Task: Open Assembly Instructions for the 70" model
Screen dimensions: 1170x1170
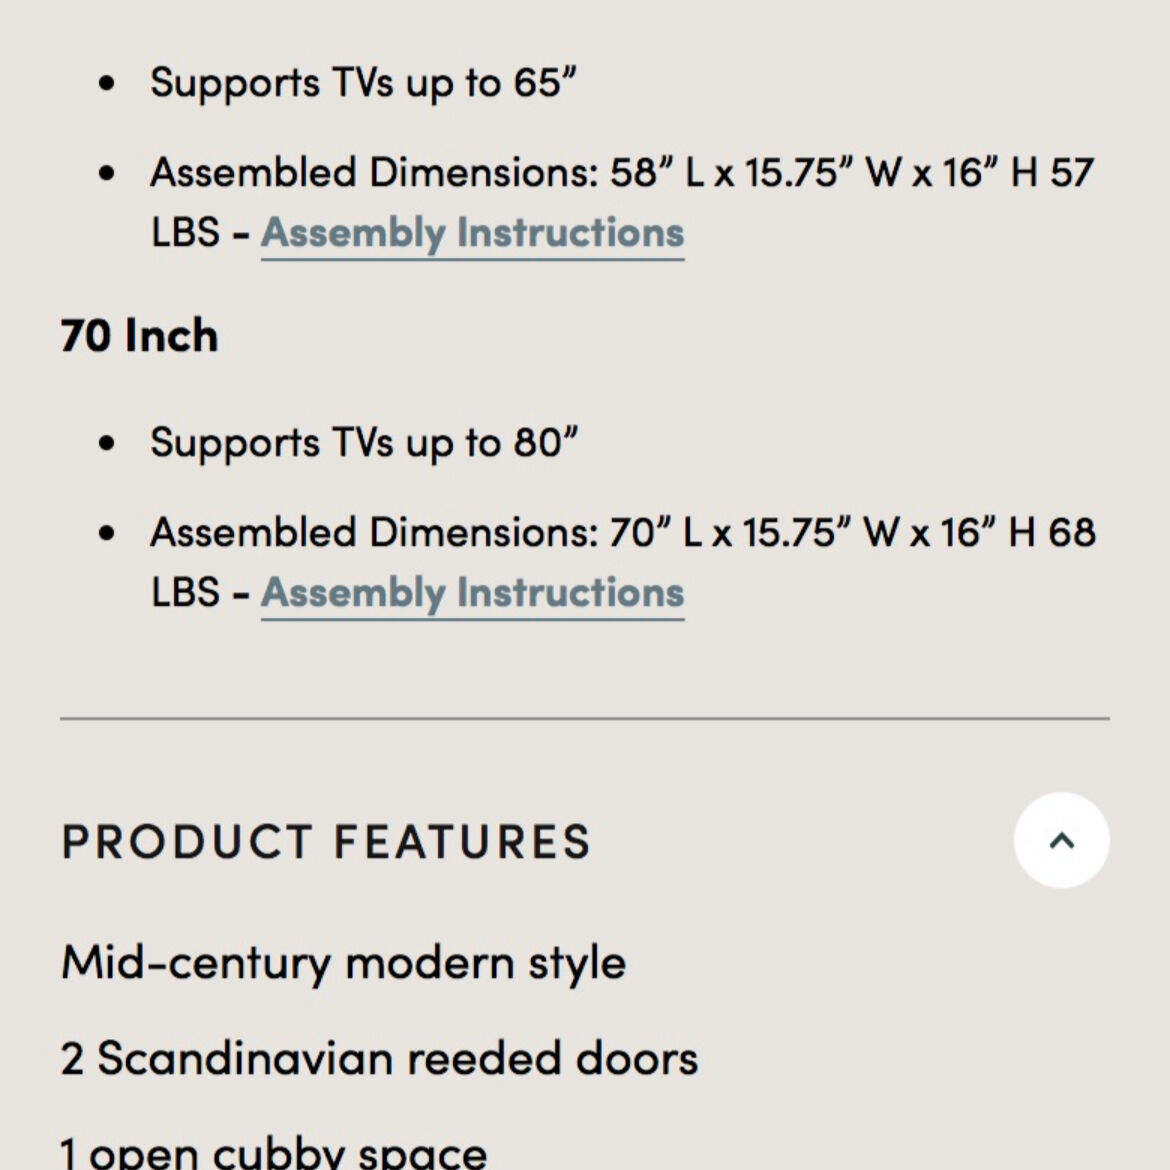Action: pyautogui.click(x=472, y=593)
